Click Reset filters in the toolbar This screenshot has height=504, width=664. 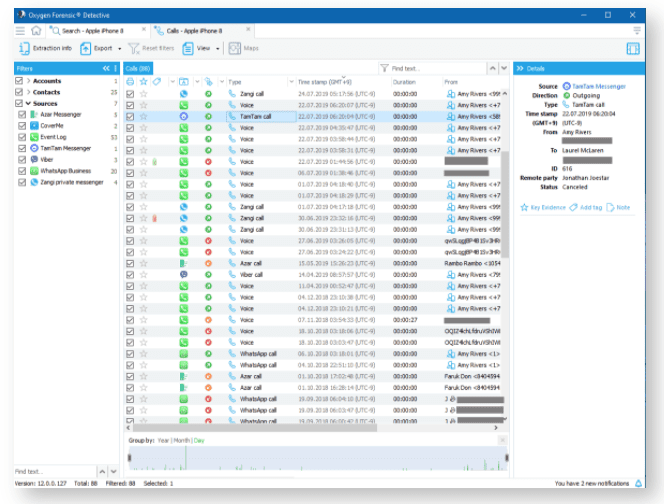click(151, 48)
